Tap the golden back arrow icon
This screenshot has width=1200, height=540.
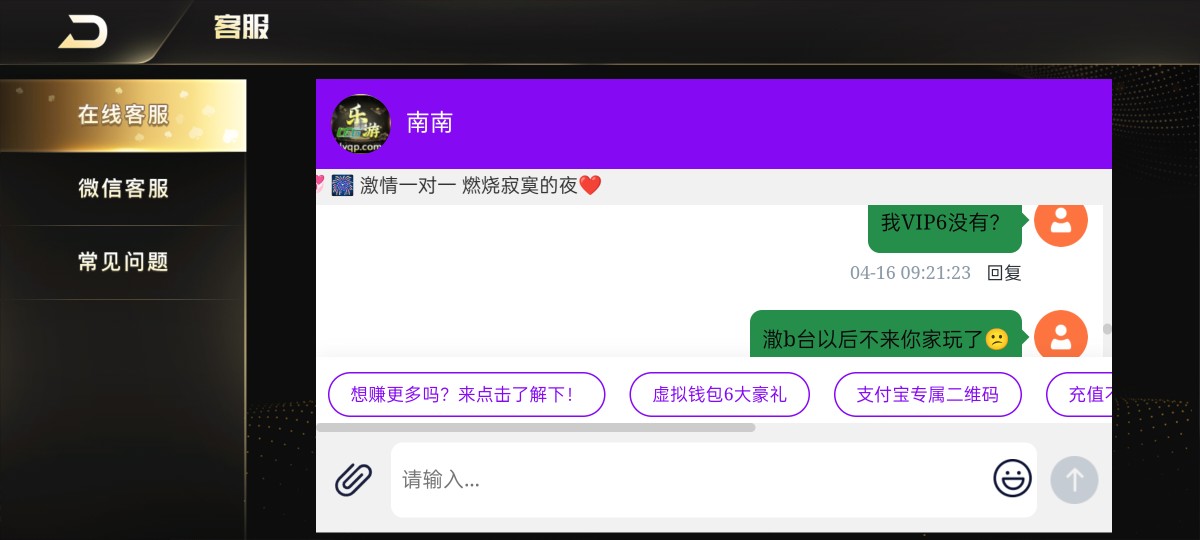coord(83,32)
